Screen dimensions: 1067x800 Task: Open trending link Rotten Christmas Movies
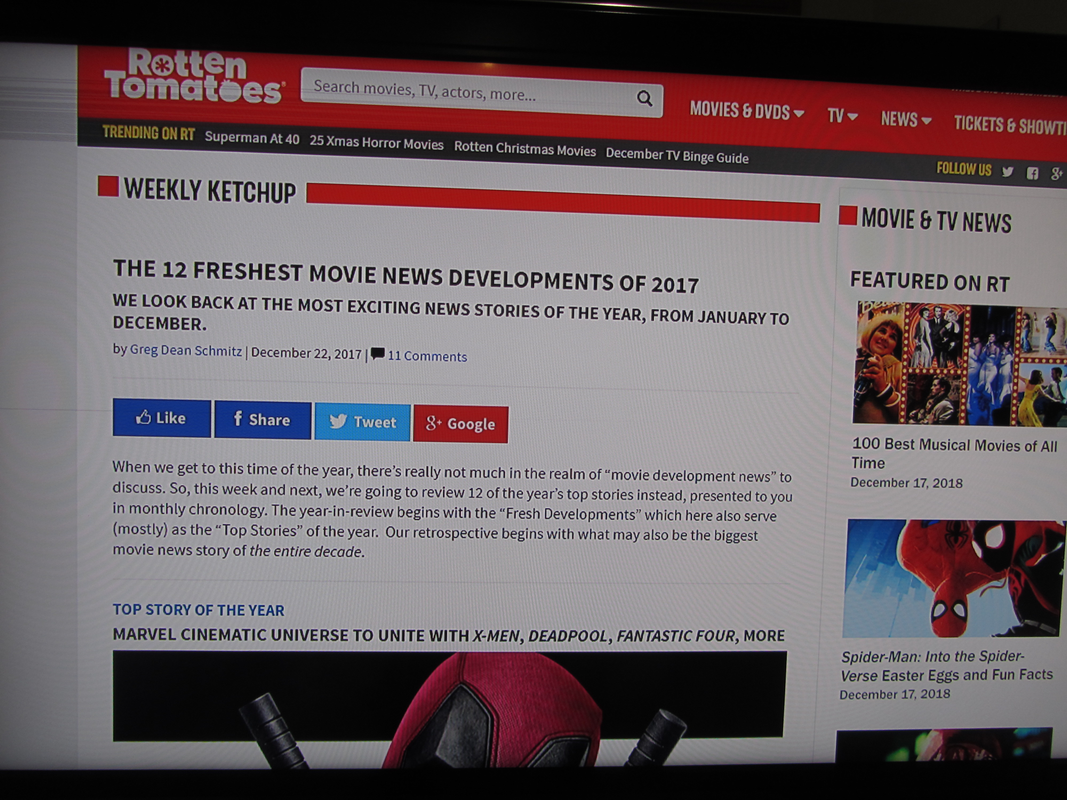coord(525,150)
